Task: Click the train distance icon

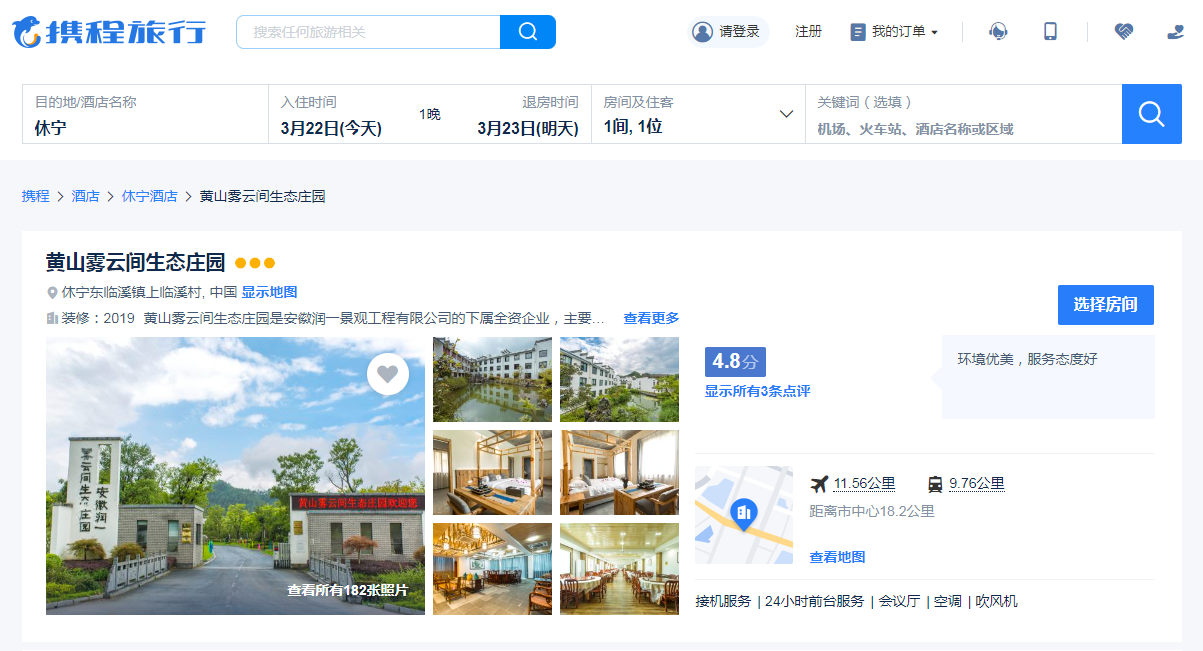Action: pyautogui.click(x=935, y=484)
